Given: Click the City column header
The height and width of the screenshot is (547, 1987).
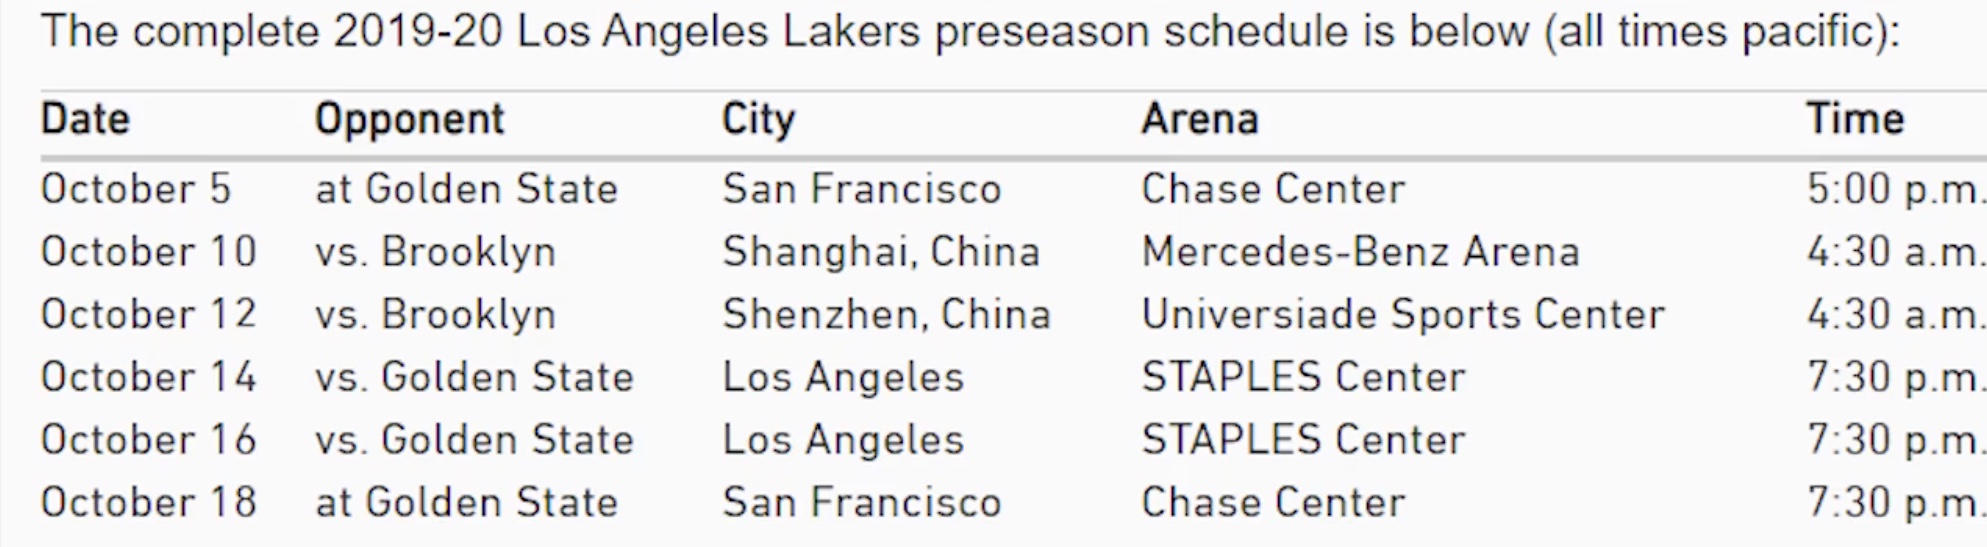Looking at the screenshot, I should pos(758,120).
